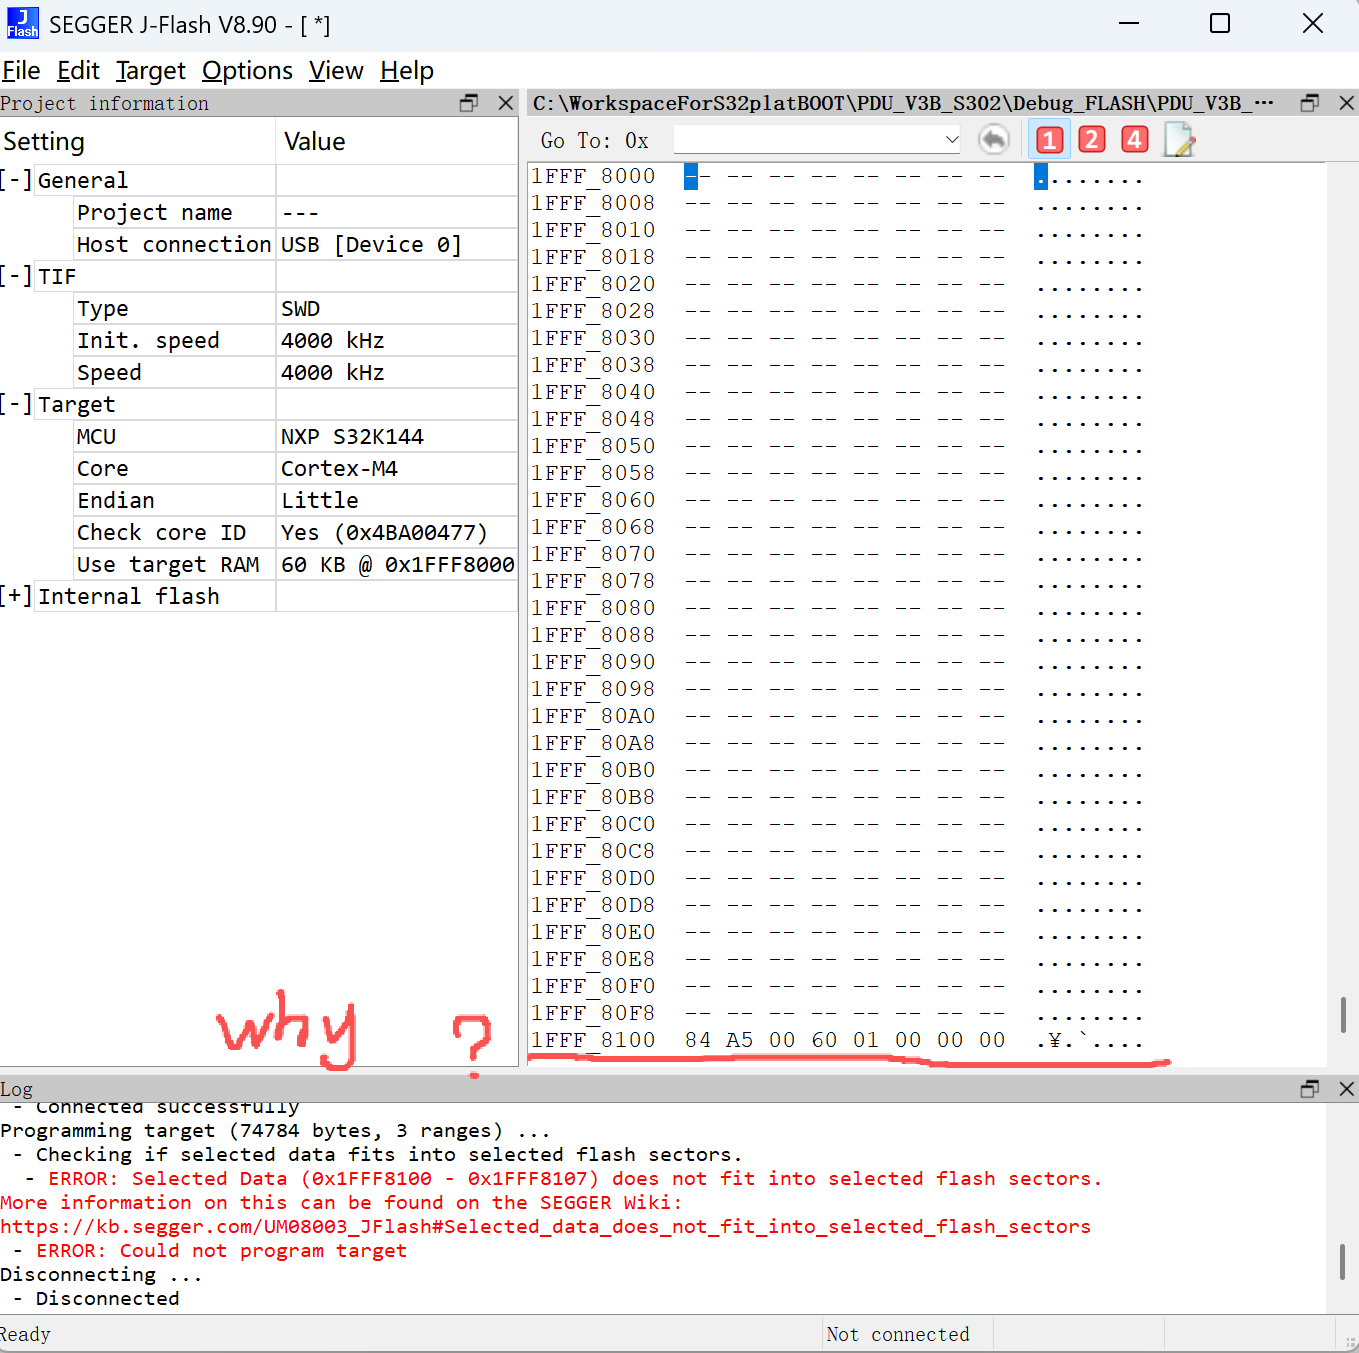Screen dimensions: 1359x1353
Task: Select the 'Cortex-M4' core value
Action: [x=339, y=469]
